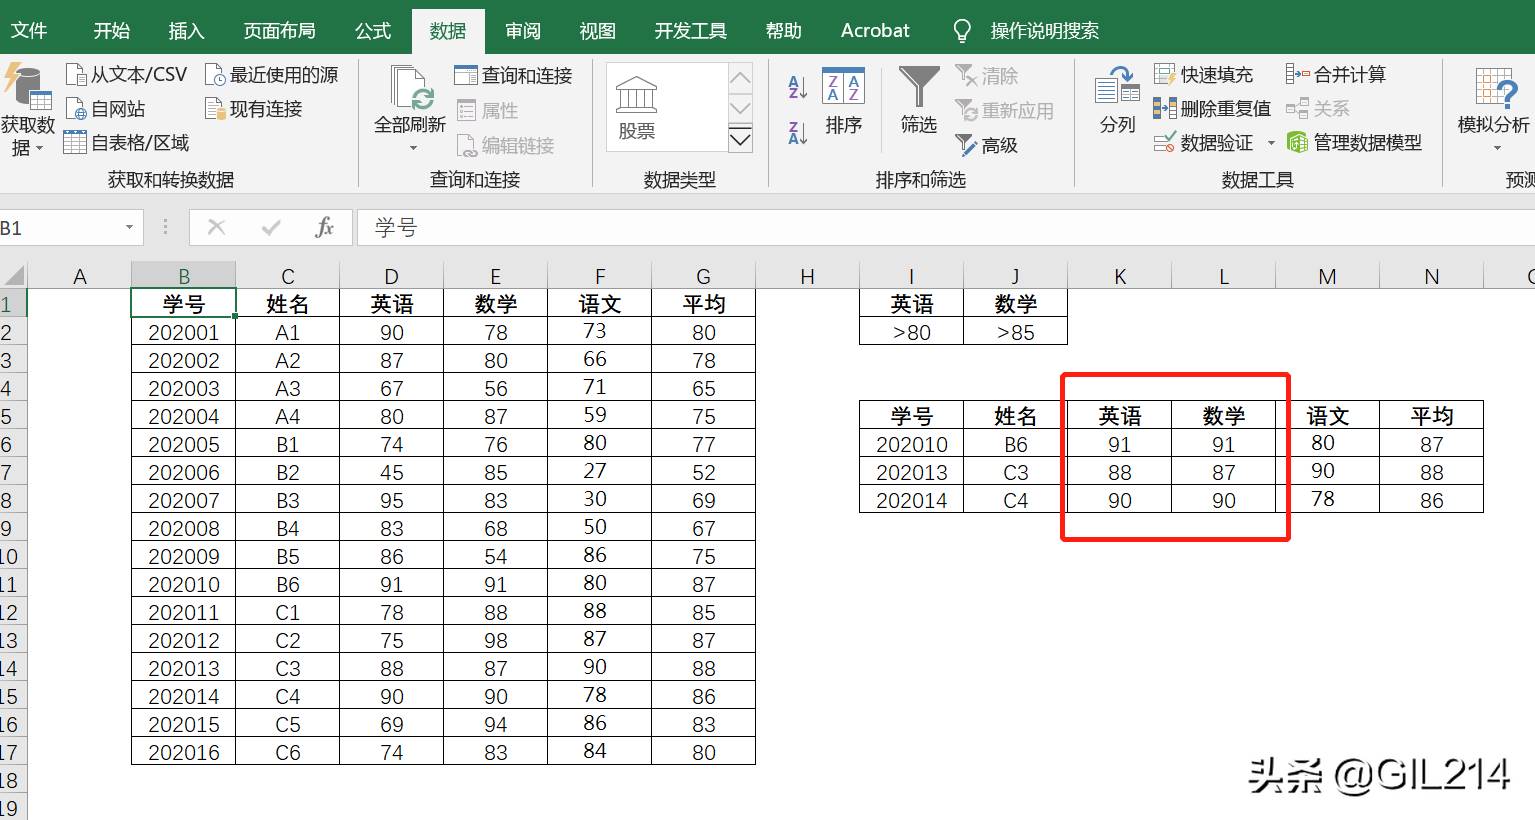This screenshot has height=820, width=1535.
Task: Click into the formula bar showing 学号
Action: [945, 228]
